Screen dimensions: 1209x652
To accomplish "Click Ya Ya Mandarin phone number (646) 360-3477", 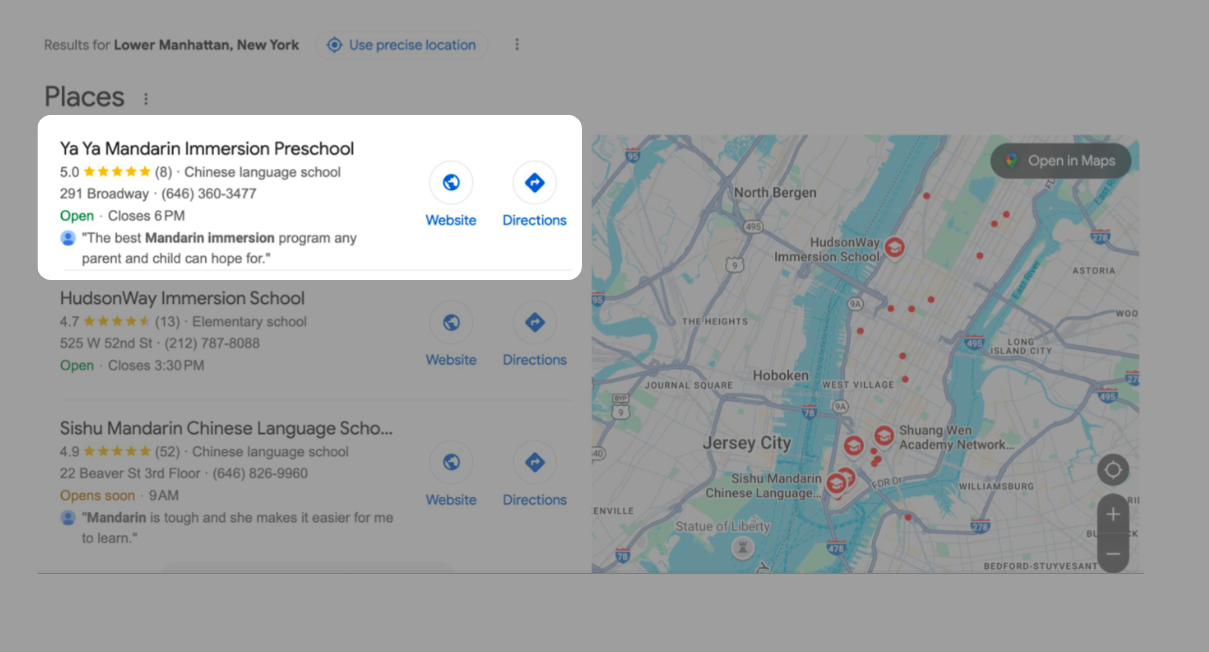I will click(x=209, y=194).
